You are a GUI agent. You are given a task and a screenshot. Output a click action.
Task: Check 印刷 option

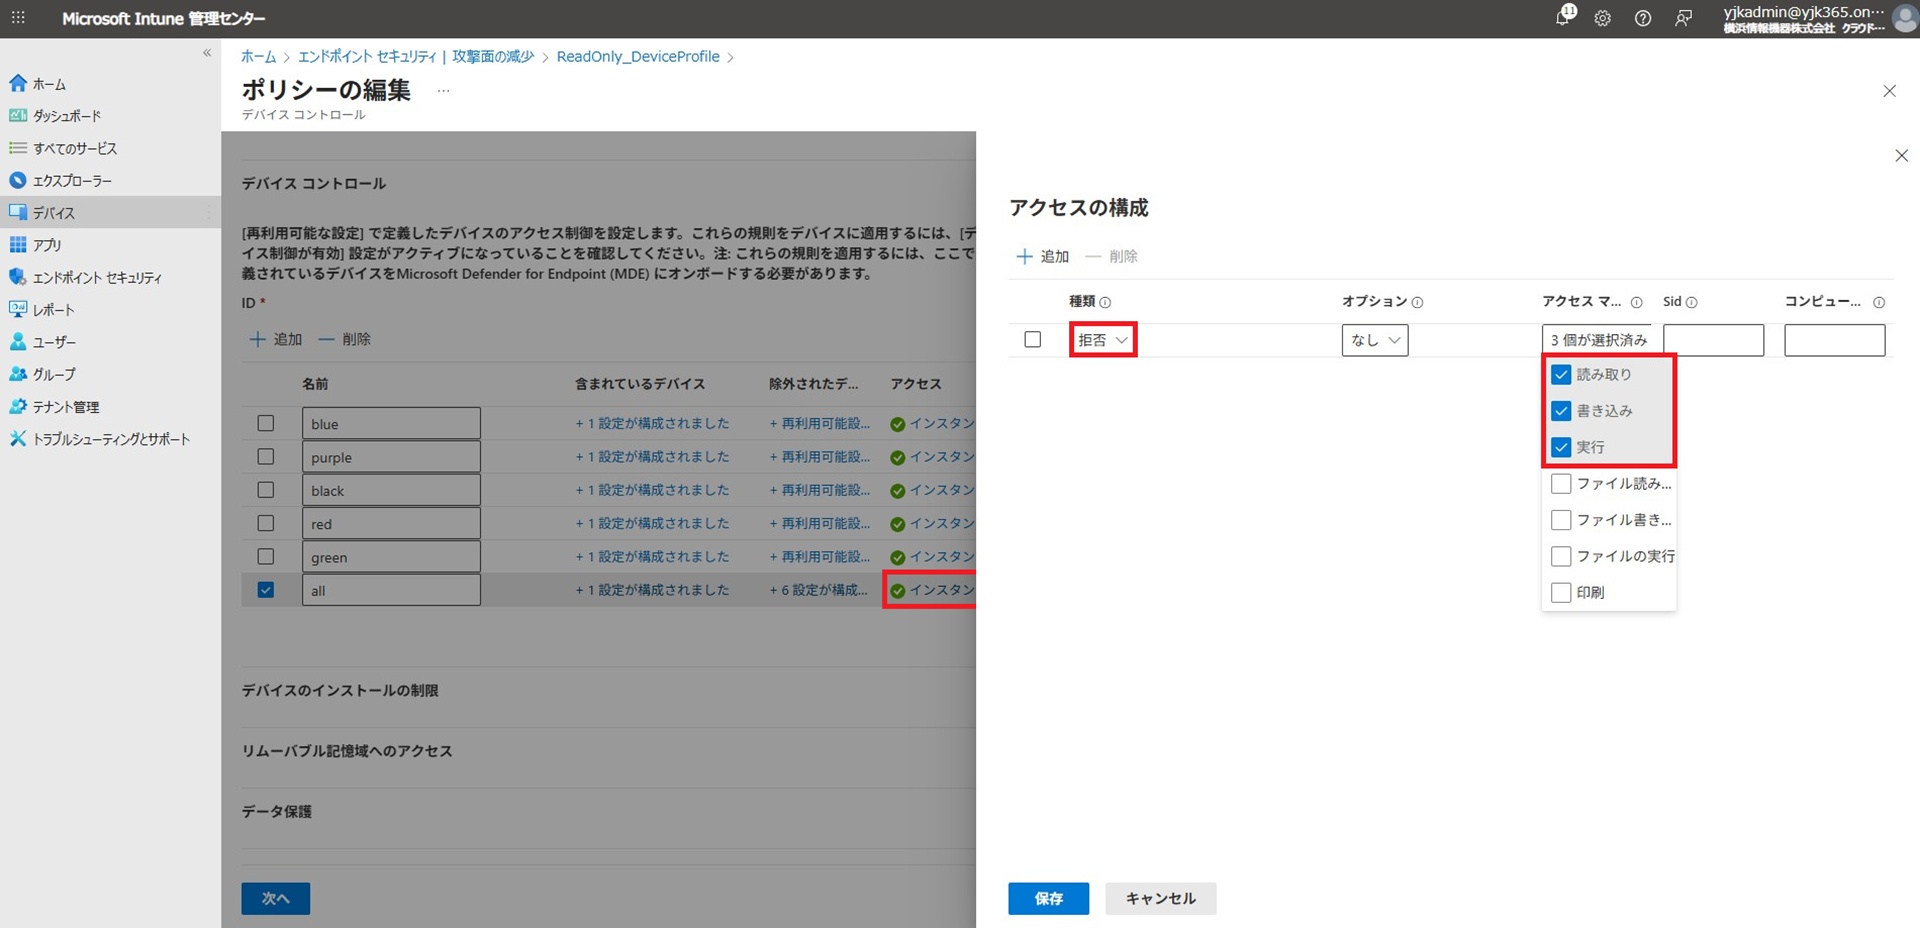coord(1561,593)
